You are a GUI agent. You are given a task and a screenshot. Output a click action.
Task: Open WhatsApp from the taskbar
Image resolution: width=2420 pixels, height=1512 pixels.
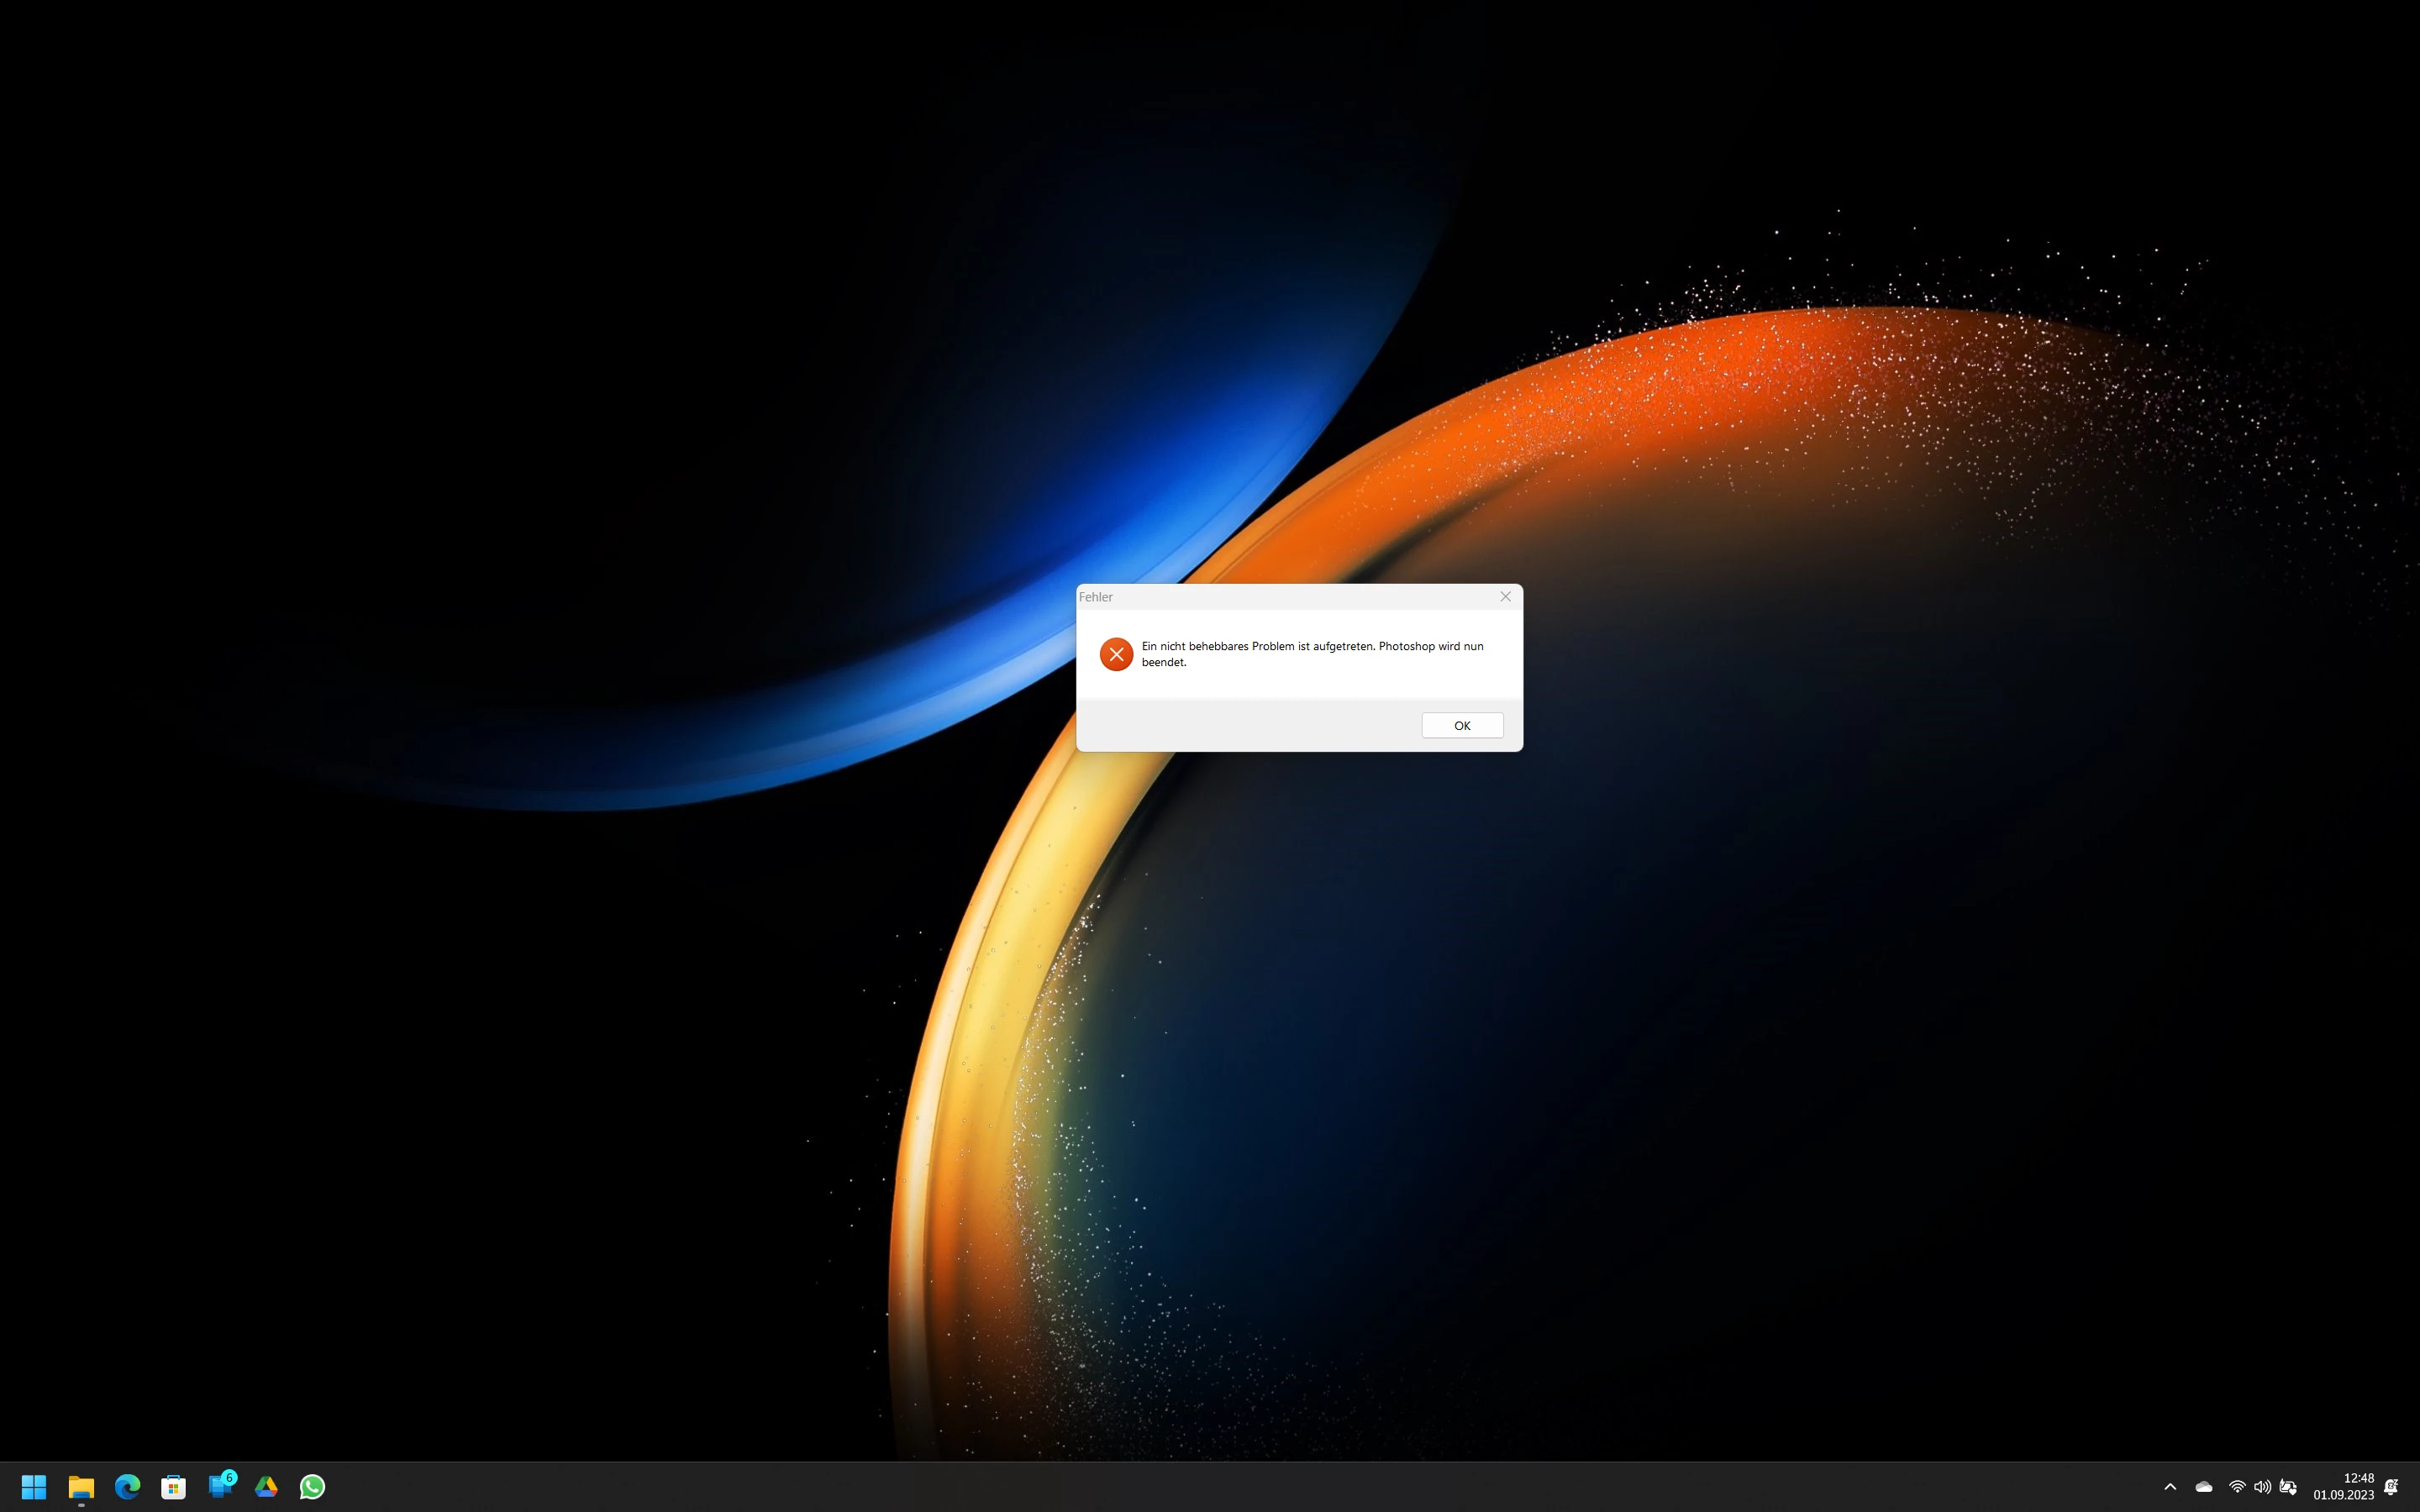coord(312,1486)
